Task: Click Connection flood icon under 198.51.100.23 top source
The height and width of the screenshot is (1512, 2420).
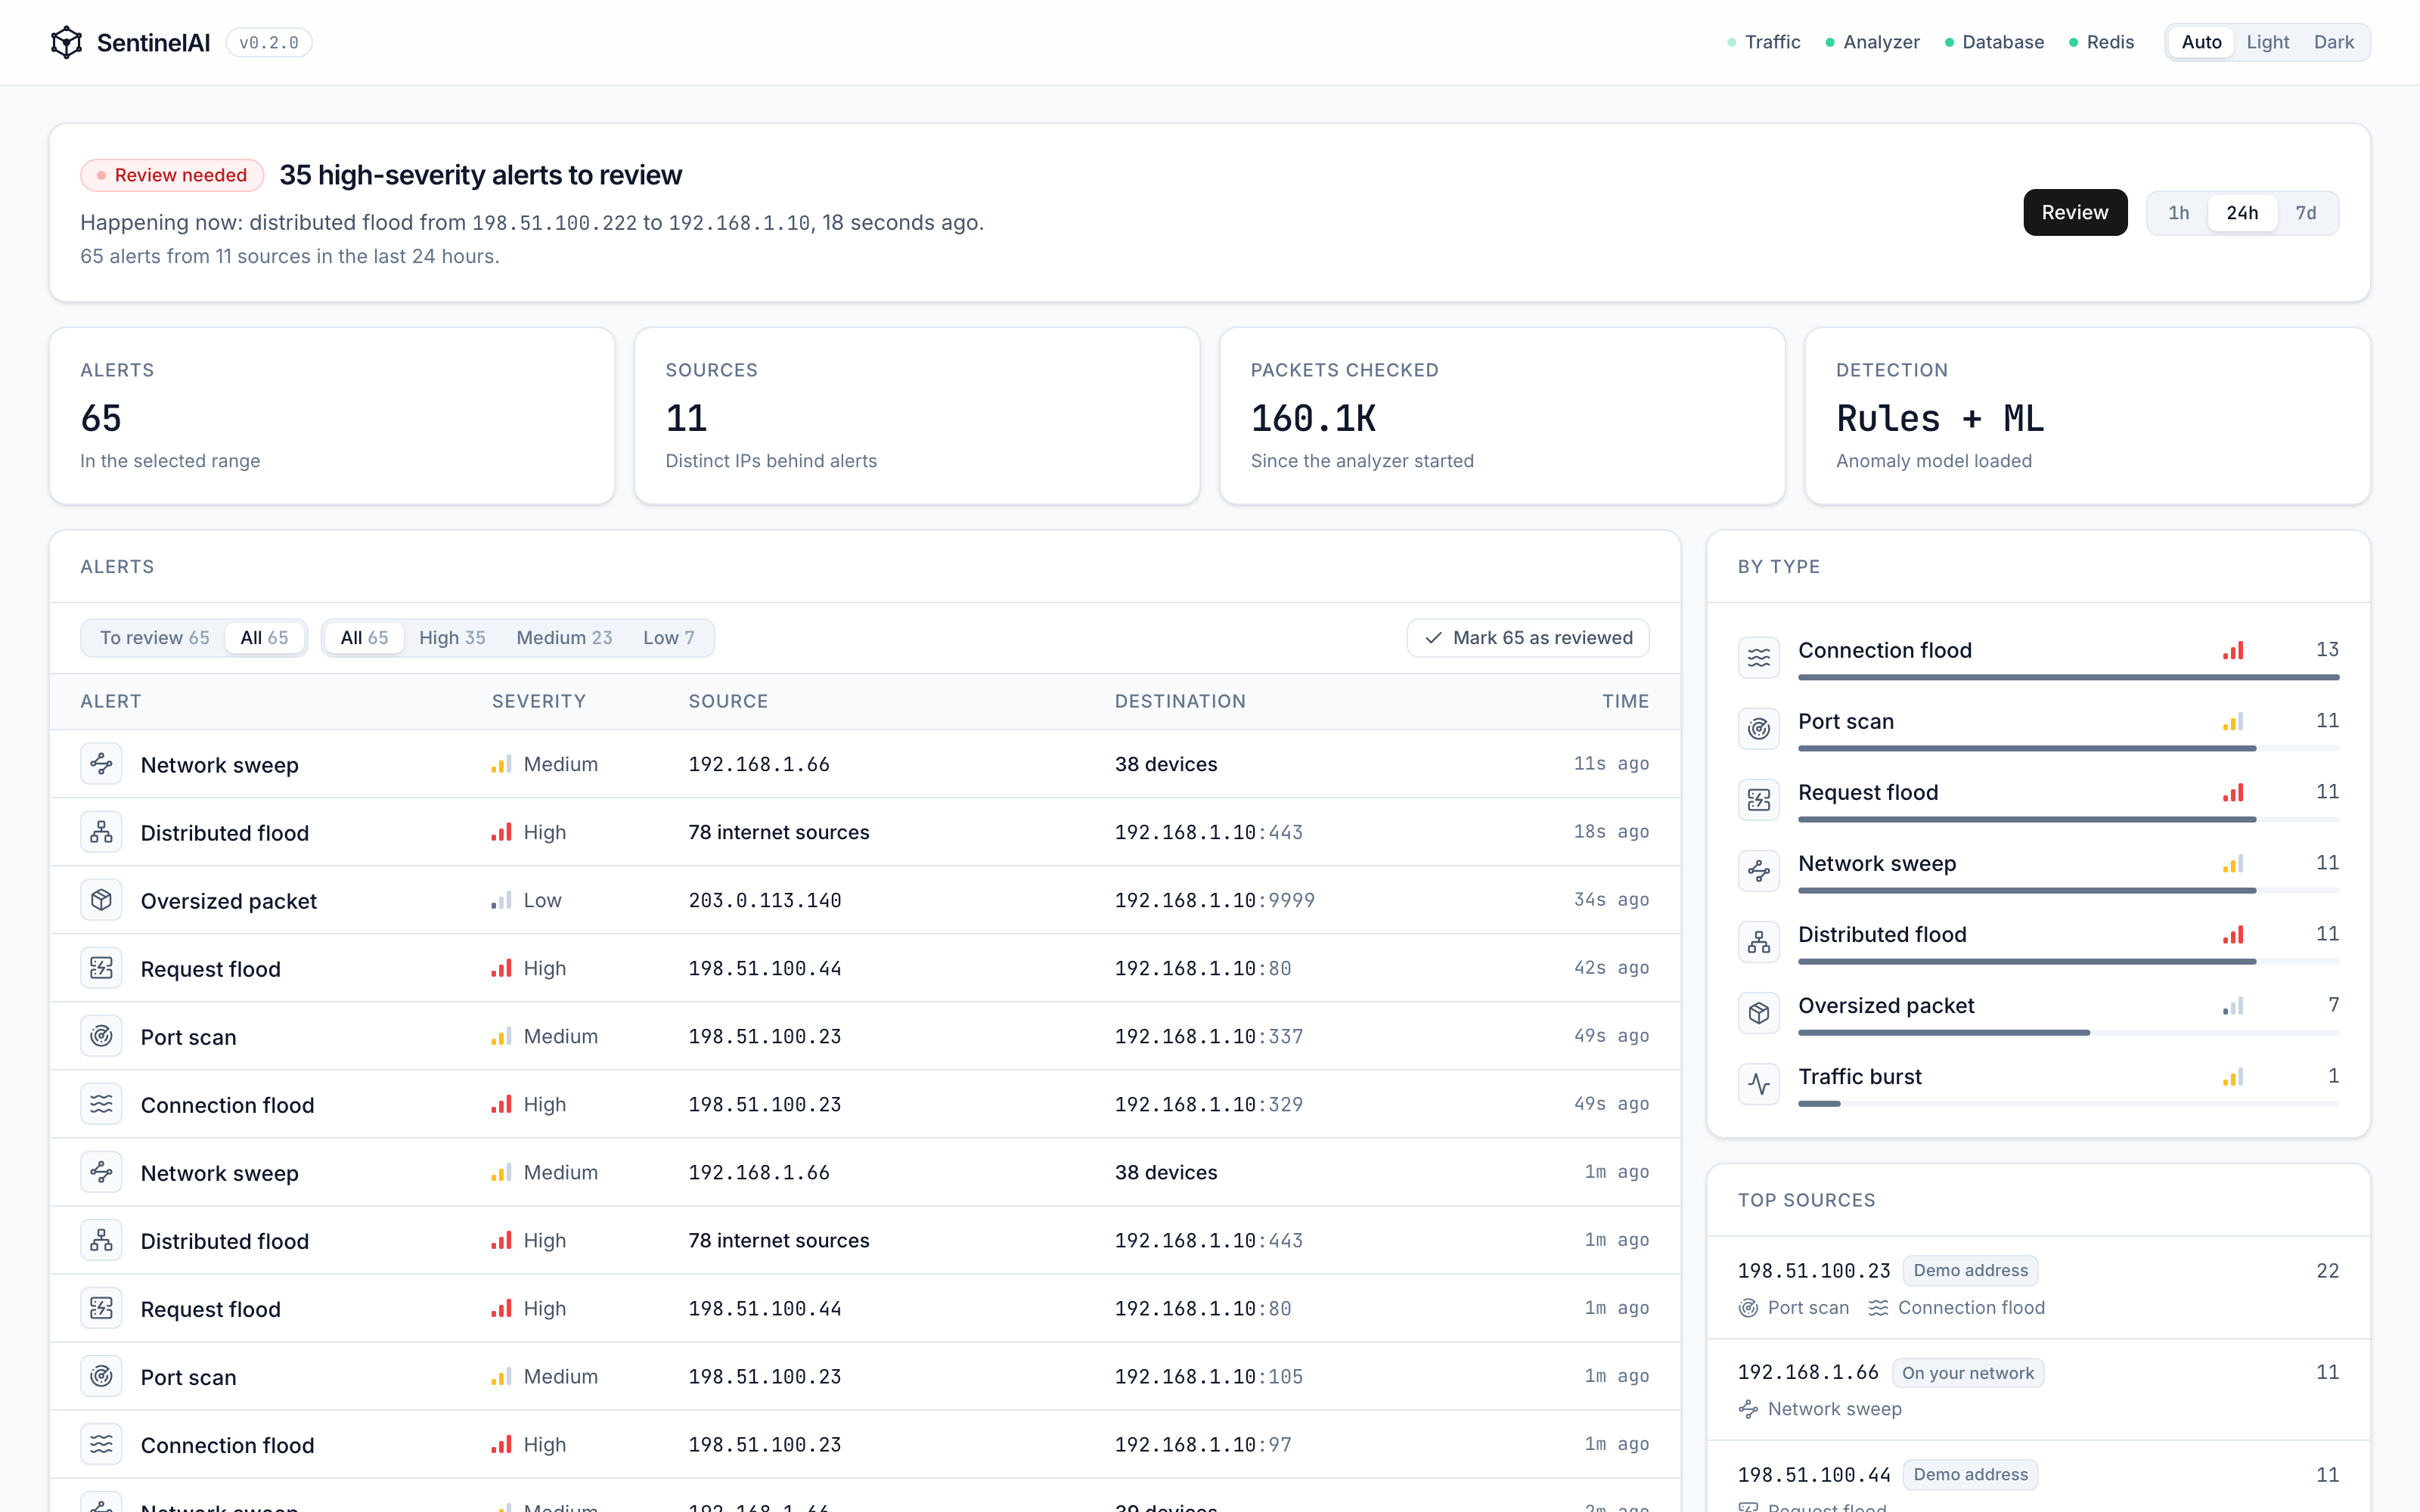Action: click(1878, 1308)
